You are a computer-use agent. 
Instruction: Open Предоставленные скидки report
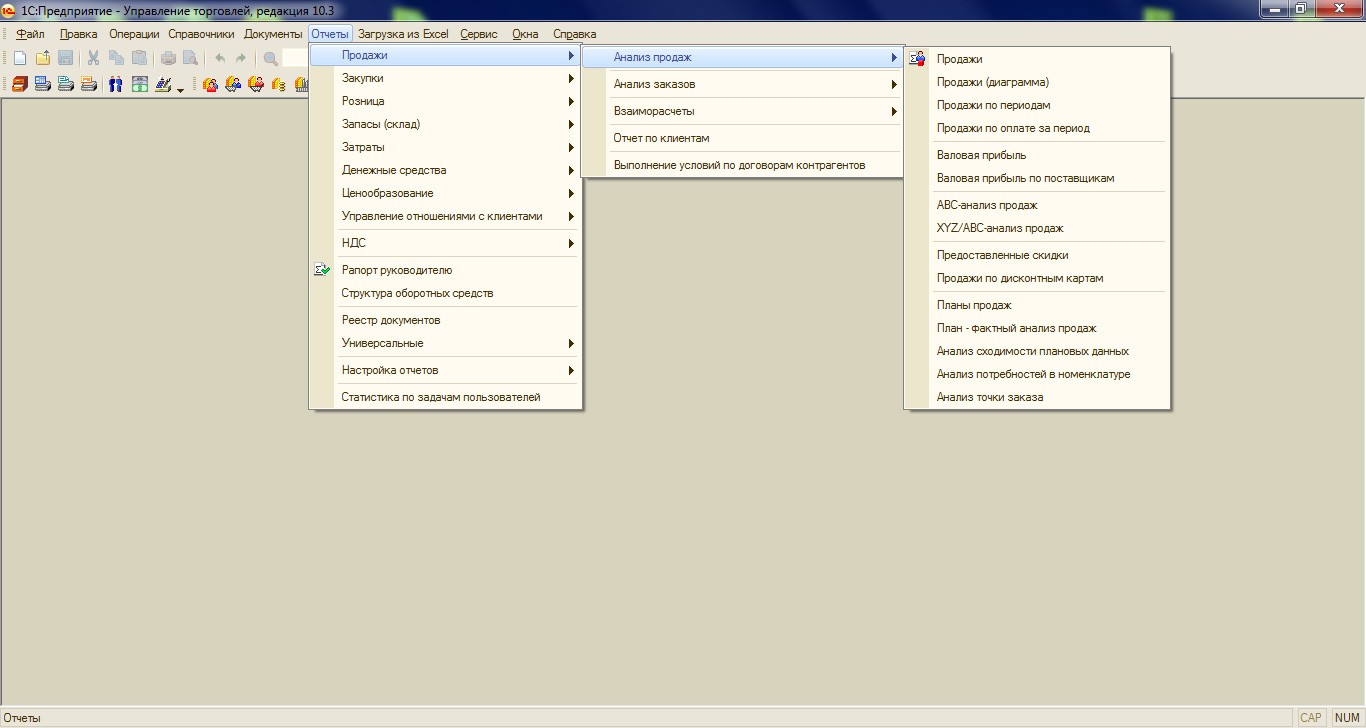(1037, 255)
